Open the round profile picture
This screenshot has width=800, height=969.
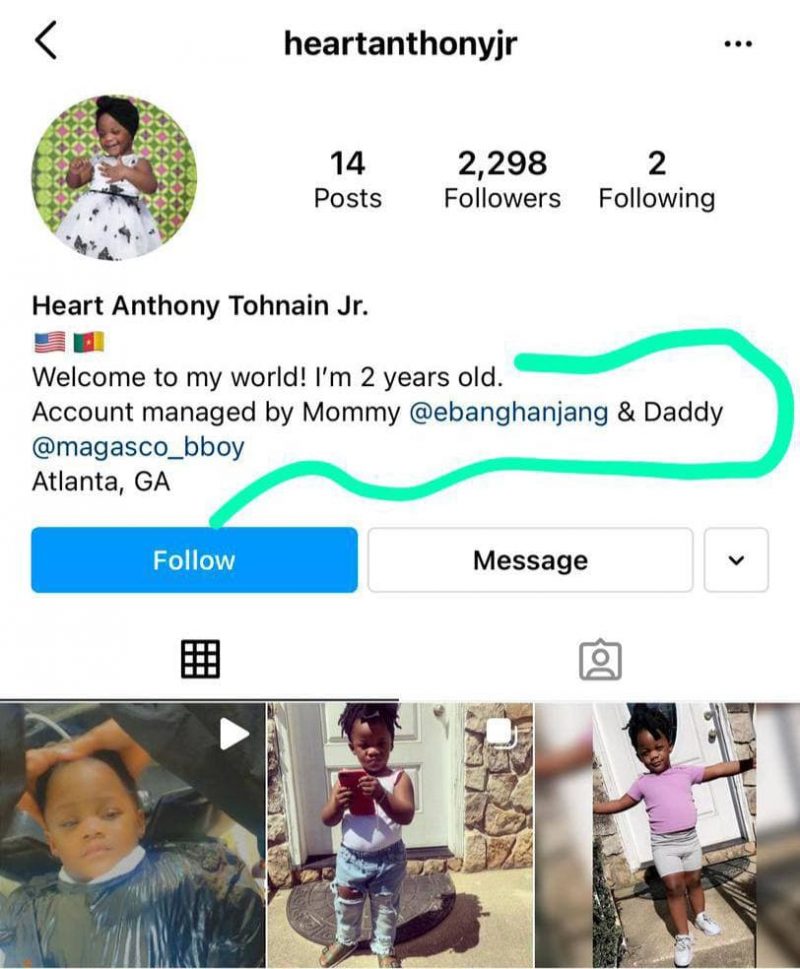click(114, 178)
